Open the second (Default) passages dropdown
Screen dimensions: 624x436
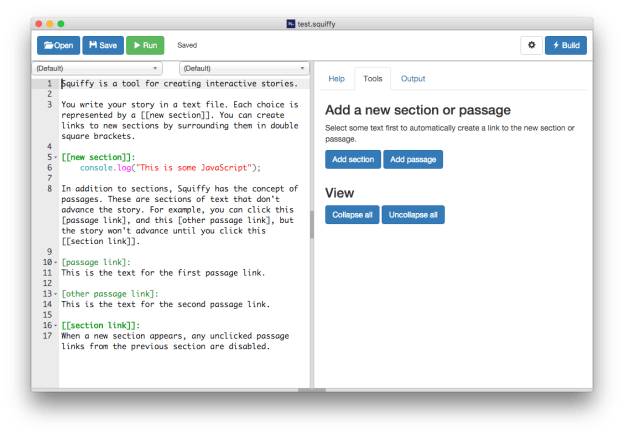coord(244,68)
